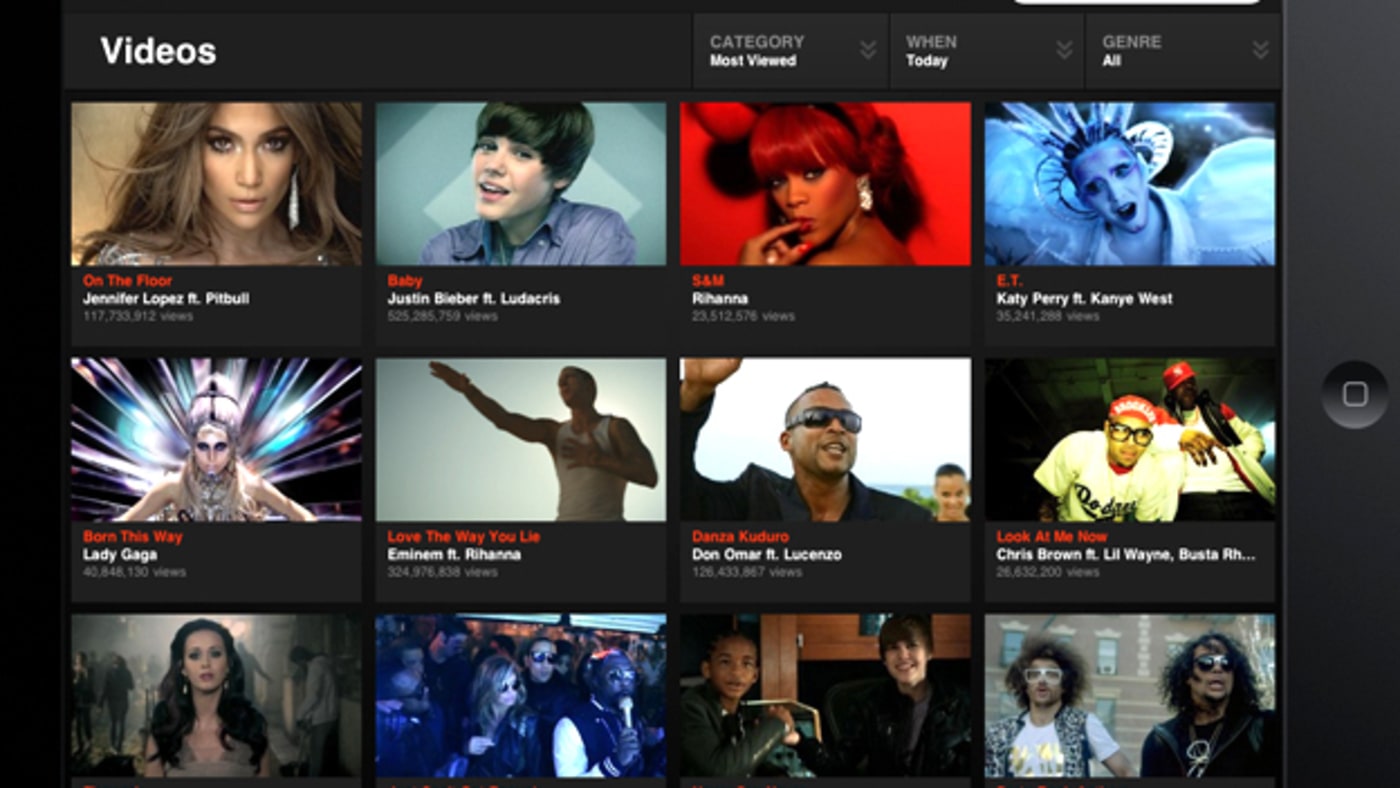Open the When Today dropdown
Viewport: 1400px width, 788px height.
[986, 51]
